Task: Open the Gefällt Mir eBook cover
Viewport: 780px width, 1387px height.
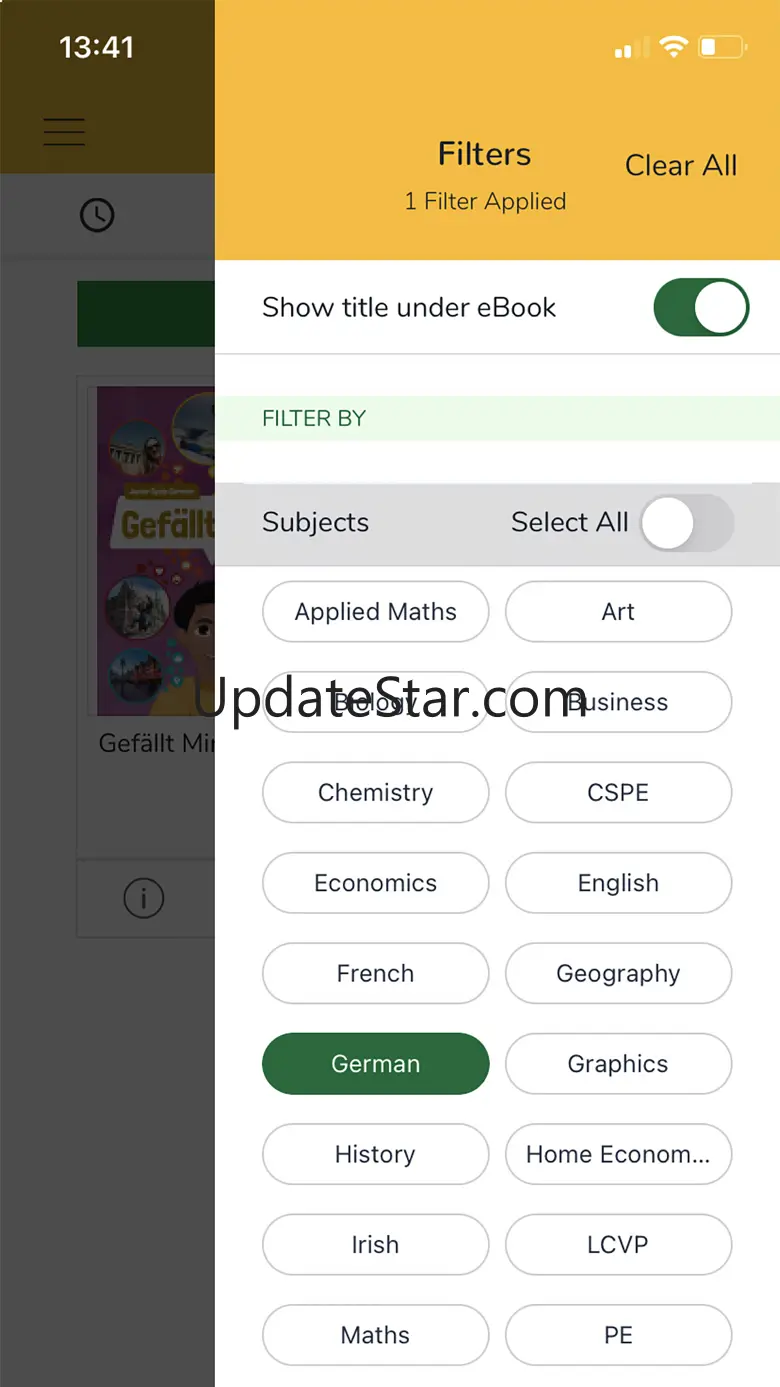Action: coord(155,551)
